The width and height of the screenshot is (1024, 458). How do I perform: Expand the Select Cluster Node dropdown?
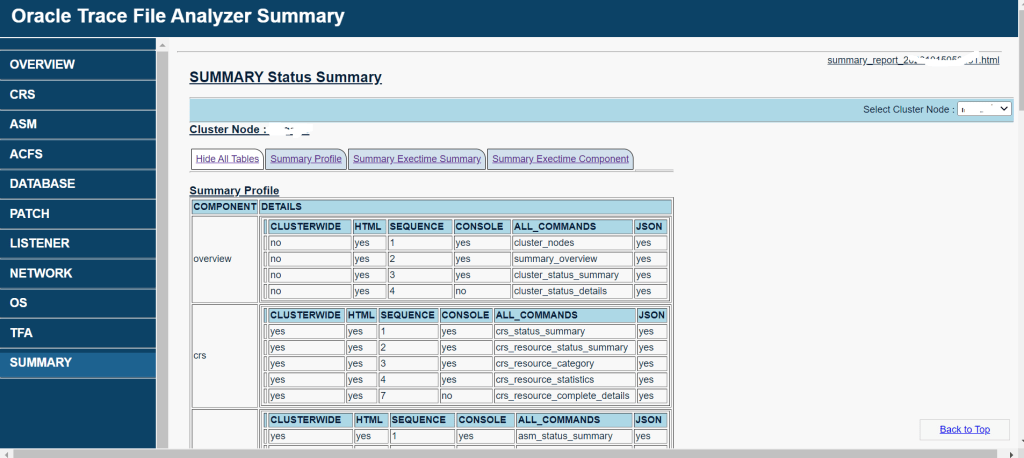(x=984, y=109)
